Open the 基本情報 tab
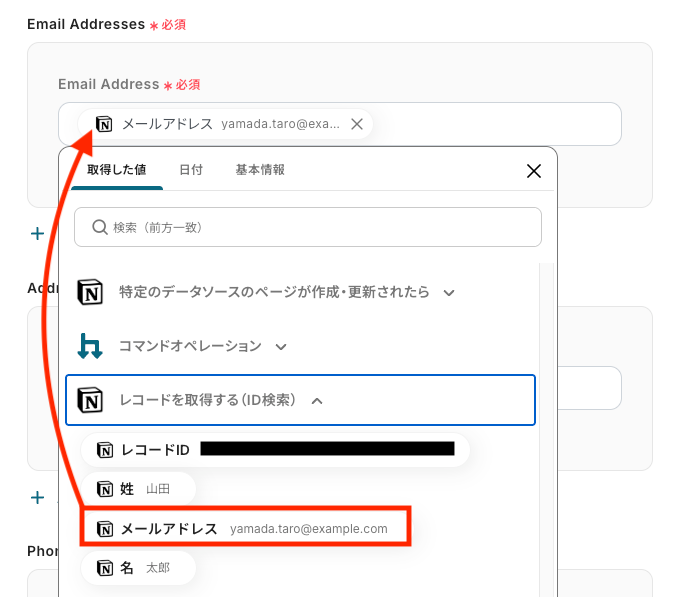The height and width of the screenshot is (597, 681). coord(260,170)
